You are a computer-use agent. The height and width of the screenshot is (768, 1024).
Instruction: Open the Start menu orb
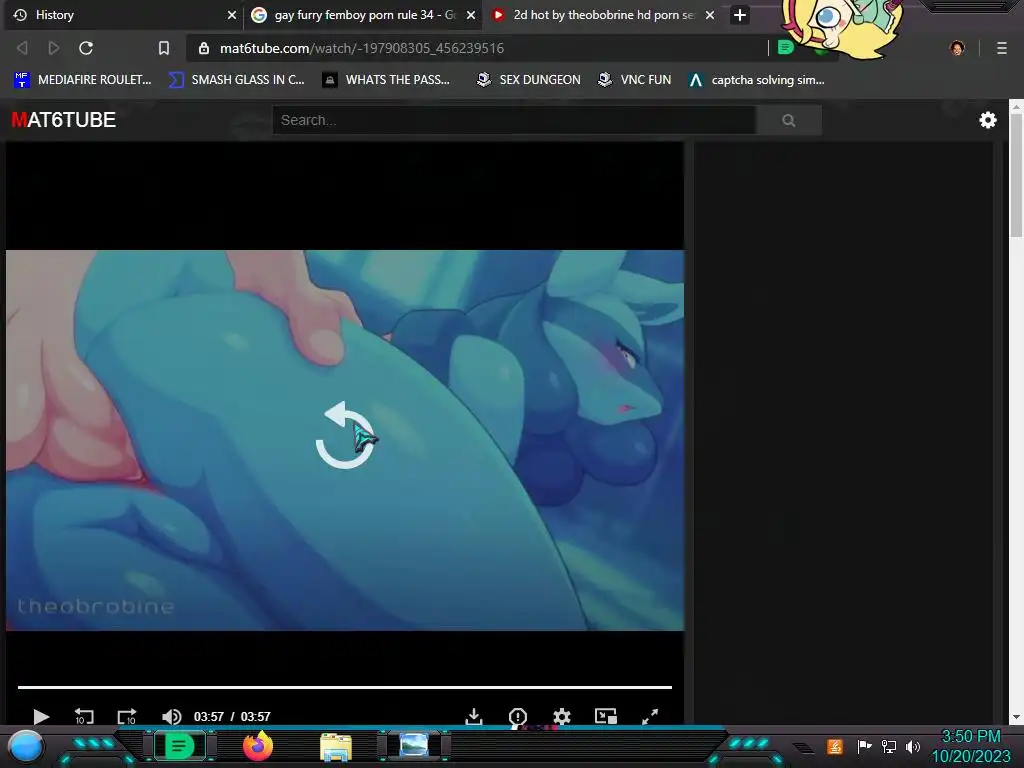[x=26, y=746]
